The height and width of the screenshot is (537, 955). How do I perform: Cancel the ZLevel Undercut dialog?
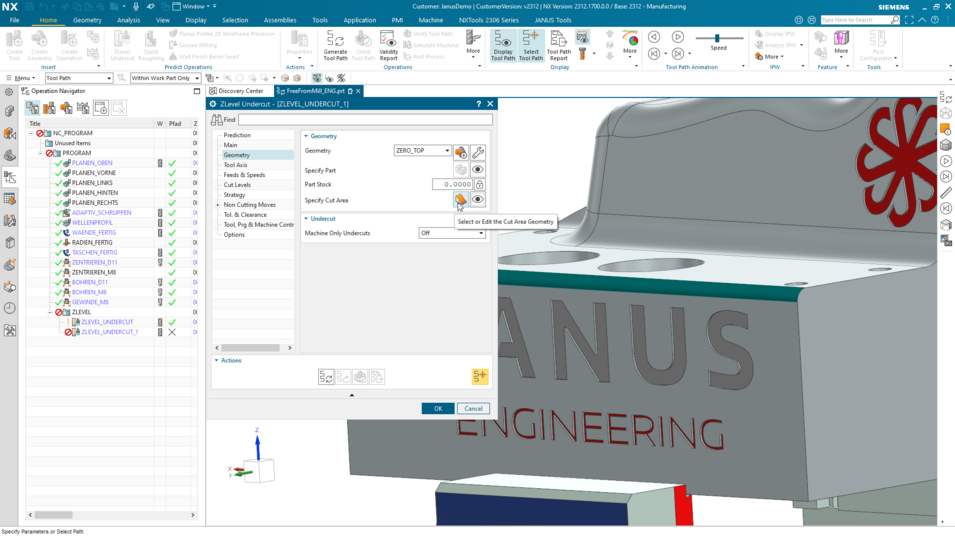click(473, 409)
